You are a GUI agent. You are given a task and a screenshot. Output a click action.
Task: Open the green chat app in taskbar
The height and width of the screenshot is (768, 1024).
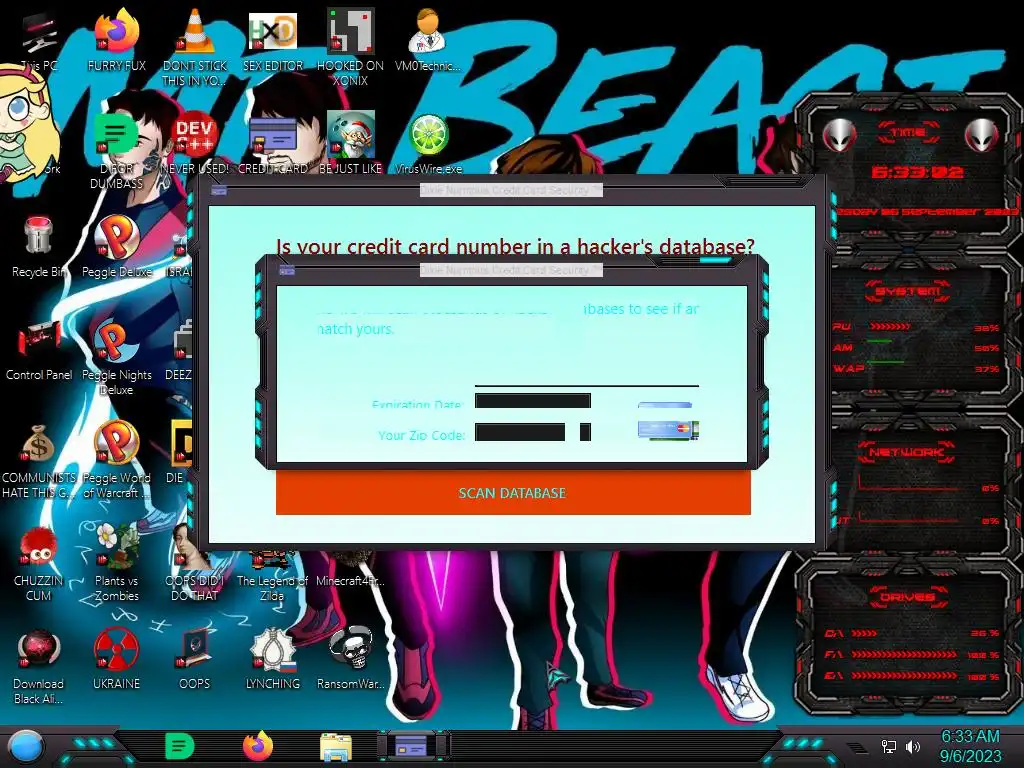pos(180,746)
